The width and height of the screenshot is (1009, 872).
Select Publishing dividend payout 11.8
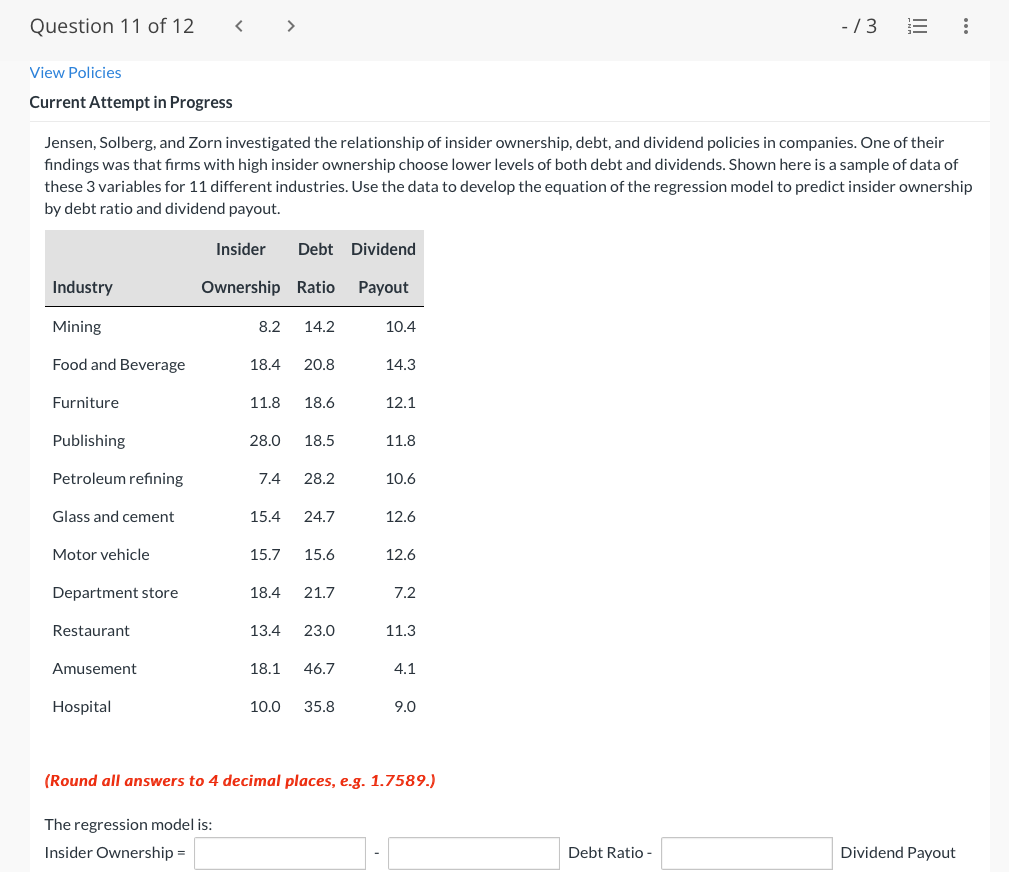(x=400, y=440)
